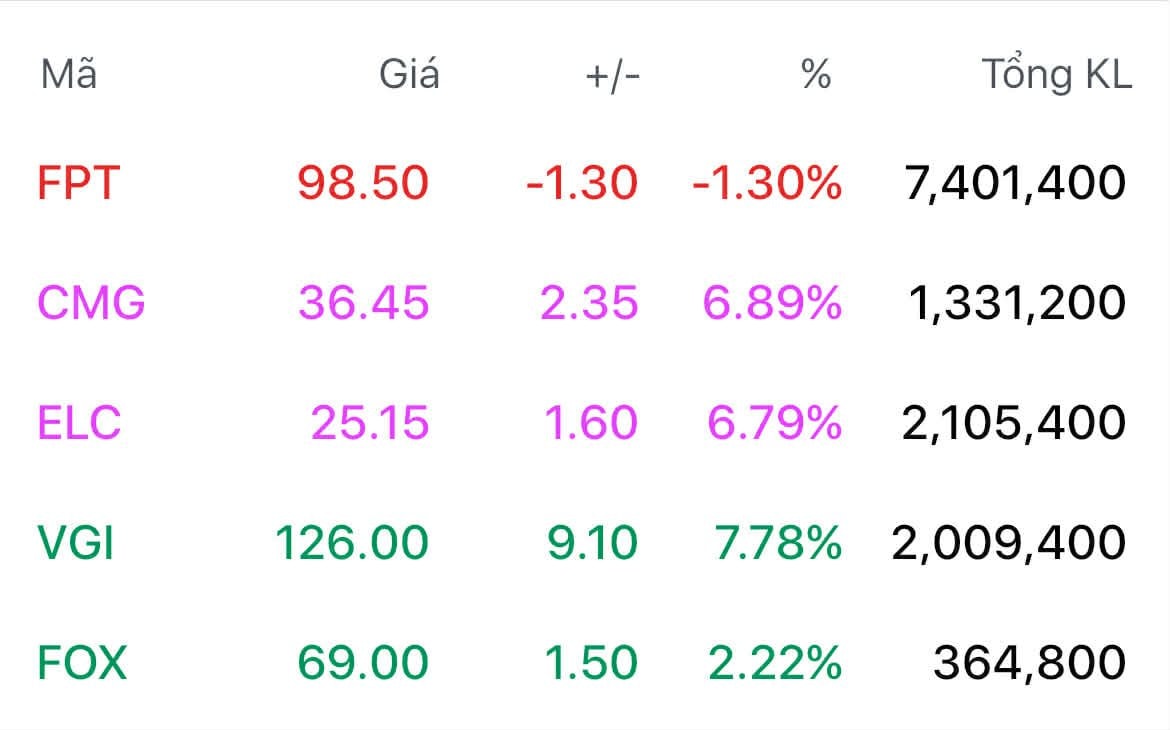This screenshot has width=1170, height=730.
Task: Click CMG's percent change 6.89%
Action: coord(772,303)
